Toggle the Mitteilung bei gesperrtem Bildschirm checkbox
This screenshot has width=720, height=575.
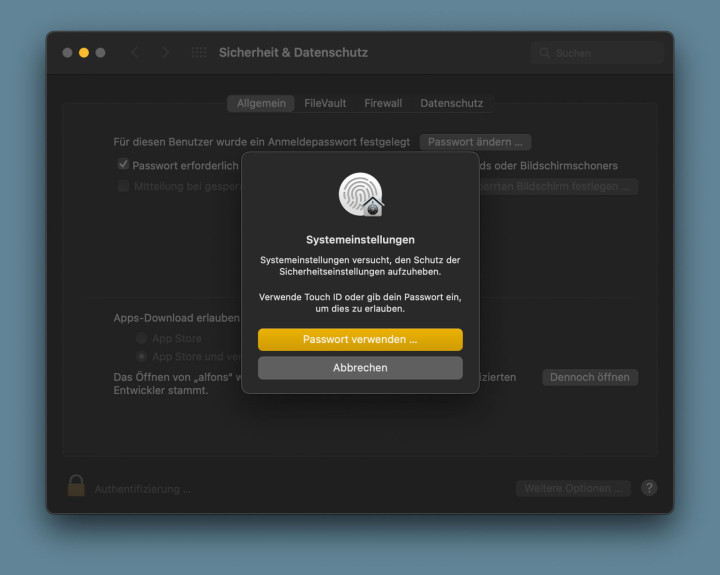click(123, 186)
